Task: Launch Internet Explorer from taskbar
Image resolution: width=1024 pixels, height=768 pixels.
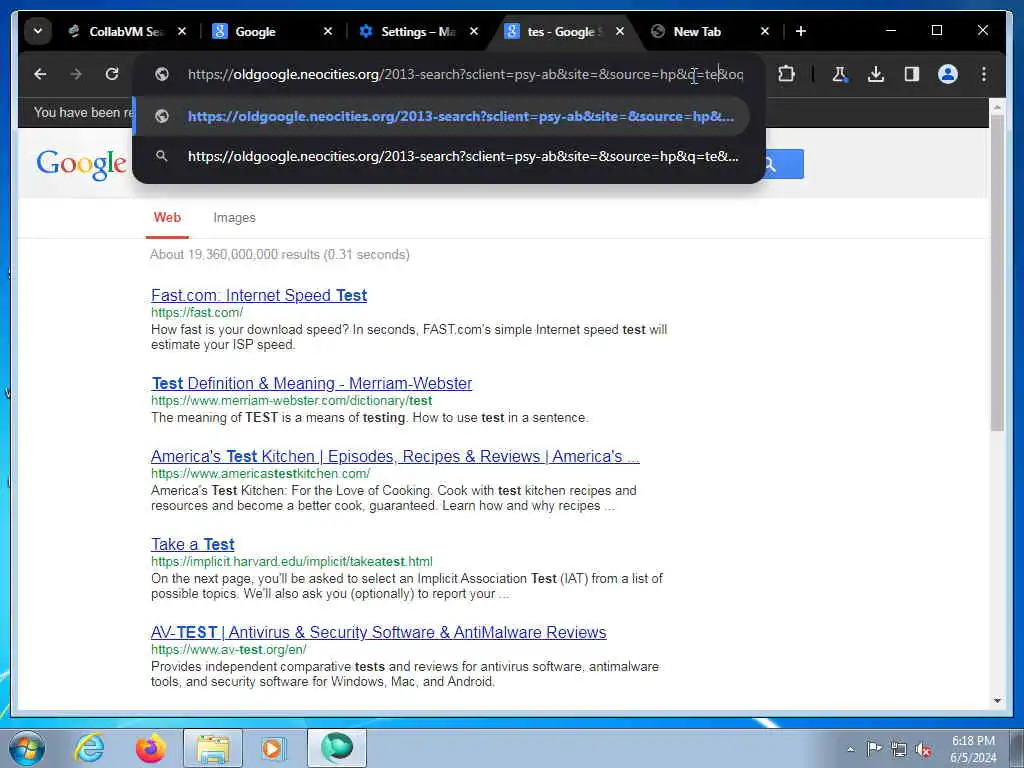Action: [89, 748]
